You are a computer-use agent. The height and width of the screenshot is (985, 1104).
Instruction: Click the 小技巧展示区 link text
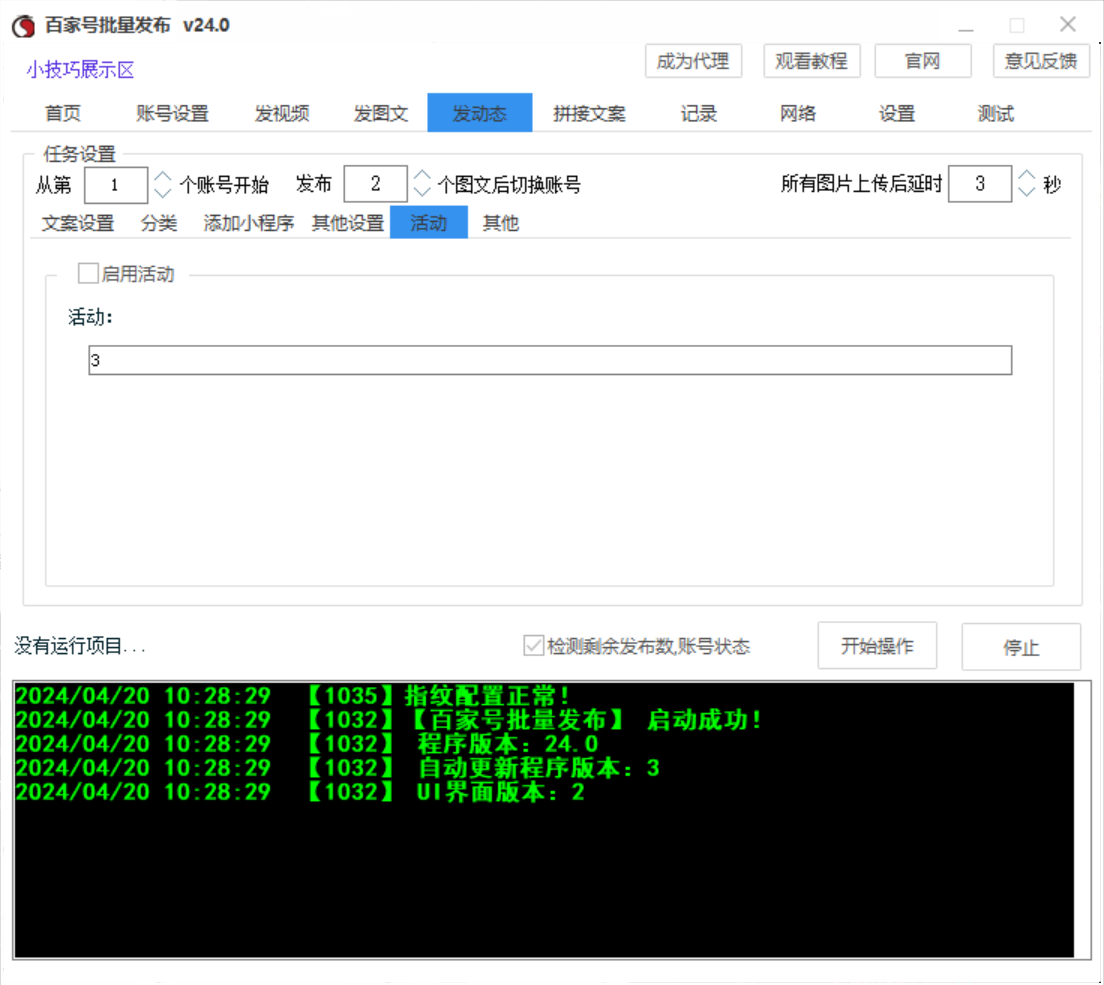(x=80, y=70)
